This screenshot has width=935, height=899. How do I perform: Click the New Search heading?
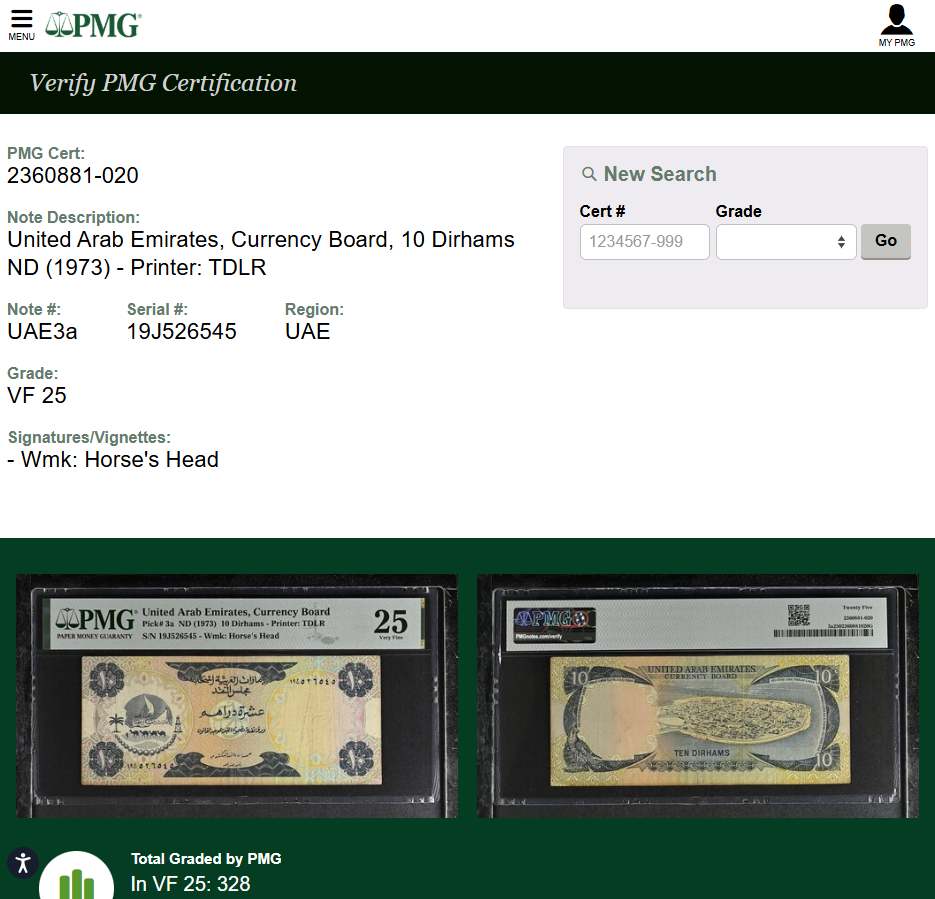[x=660, y=174]
